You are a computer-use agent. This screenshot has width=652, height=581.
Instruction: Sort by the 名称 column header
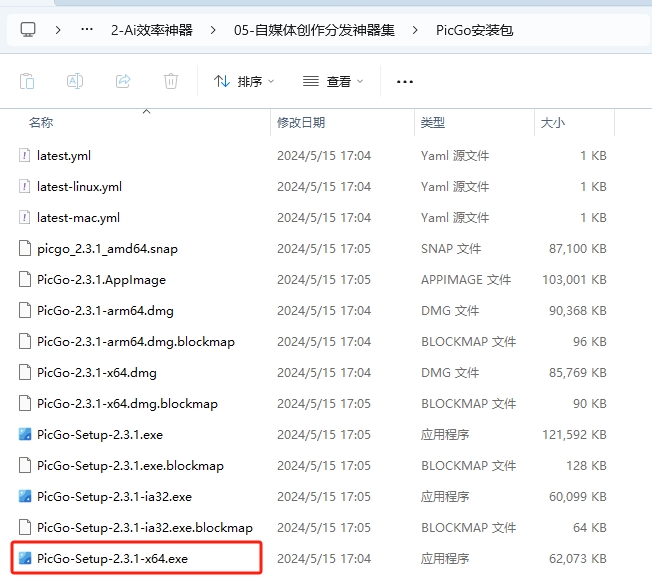click(41, 122)
